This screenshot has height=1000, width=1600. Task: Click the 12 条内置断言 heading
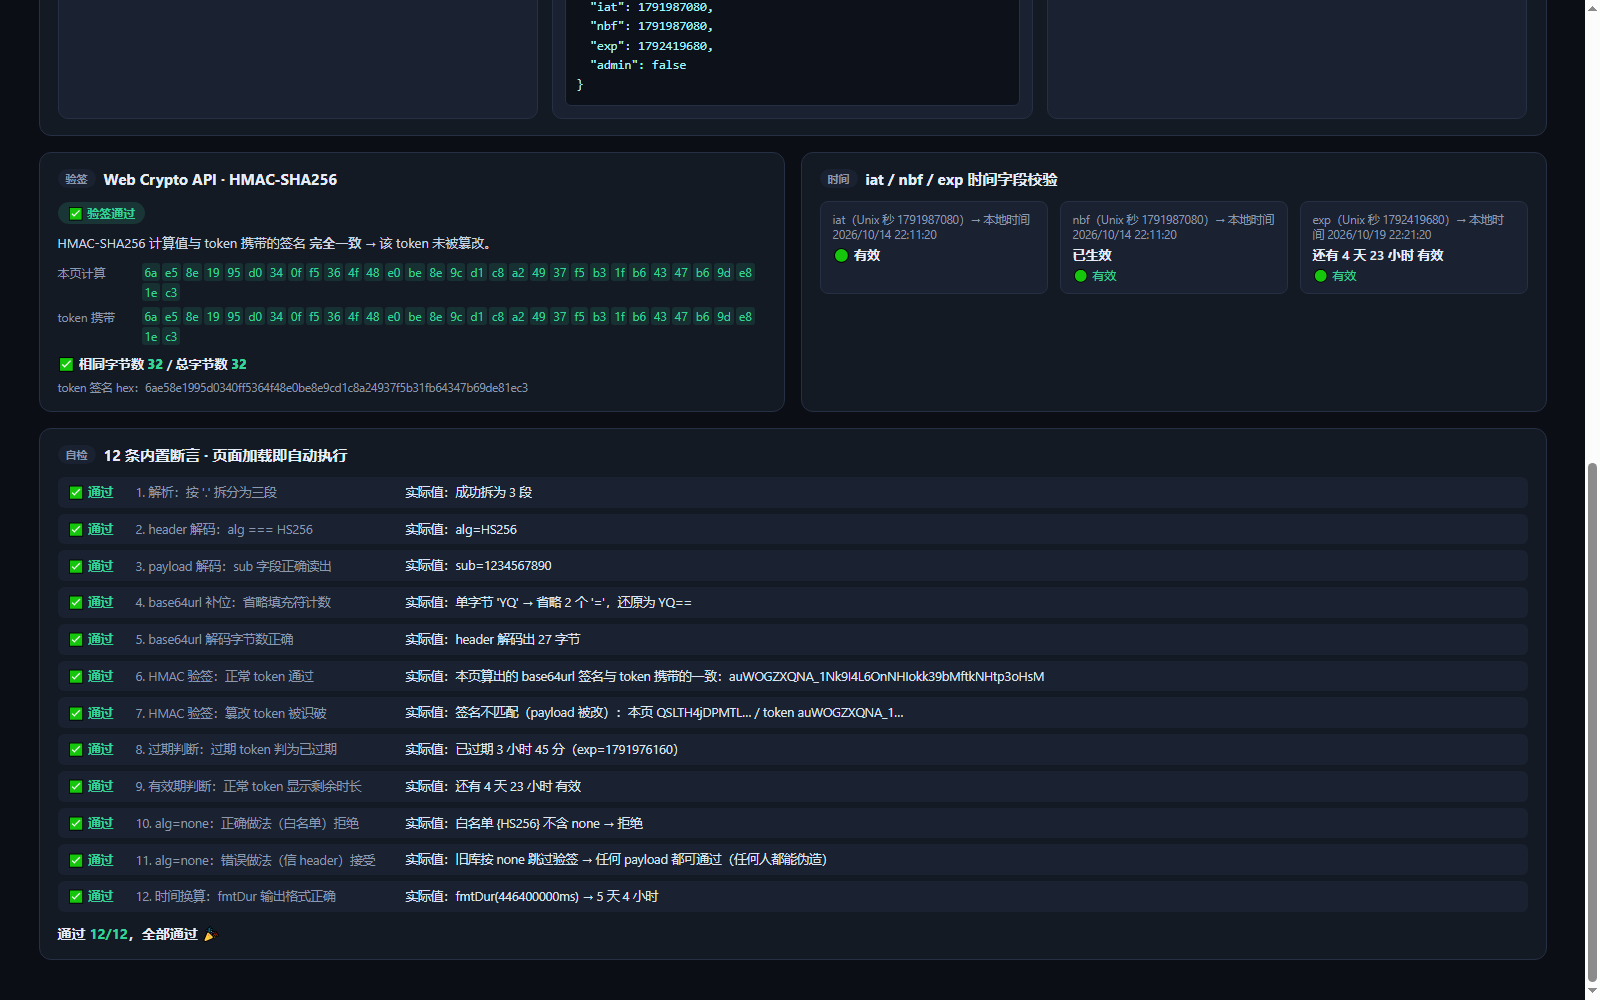(x=225, y=456)
